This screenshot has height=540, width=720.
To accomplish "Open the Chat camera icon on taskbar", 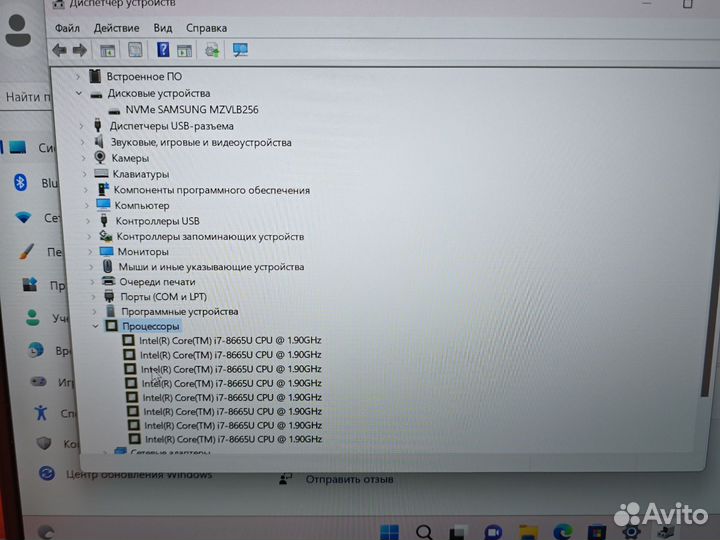I will point(493,533).
